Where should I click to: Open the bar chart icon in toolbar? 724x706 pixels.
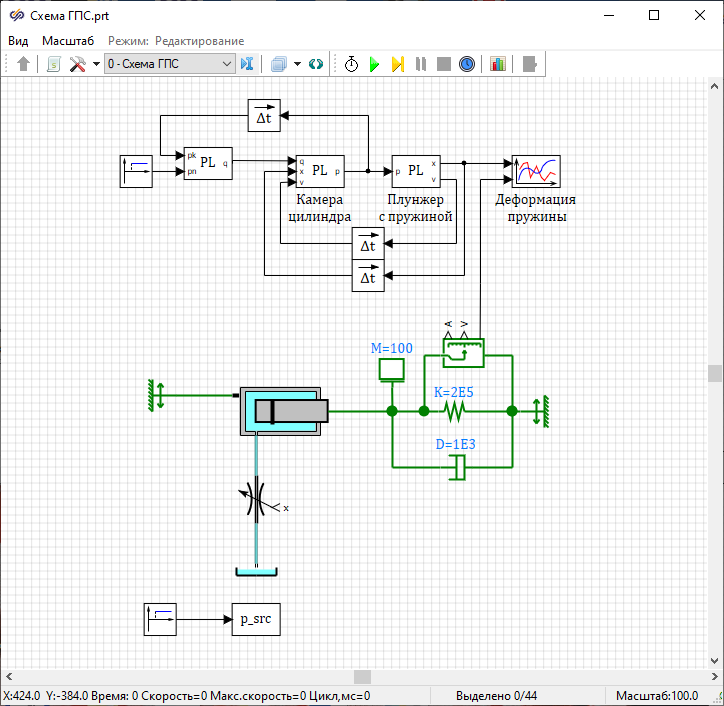(498, 64)
